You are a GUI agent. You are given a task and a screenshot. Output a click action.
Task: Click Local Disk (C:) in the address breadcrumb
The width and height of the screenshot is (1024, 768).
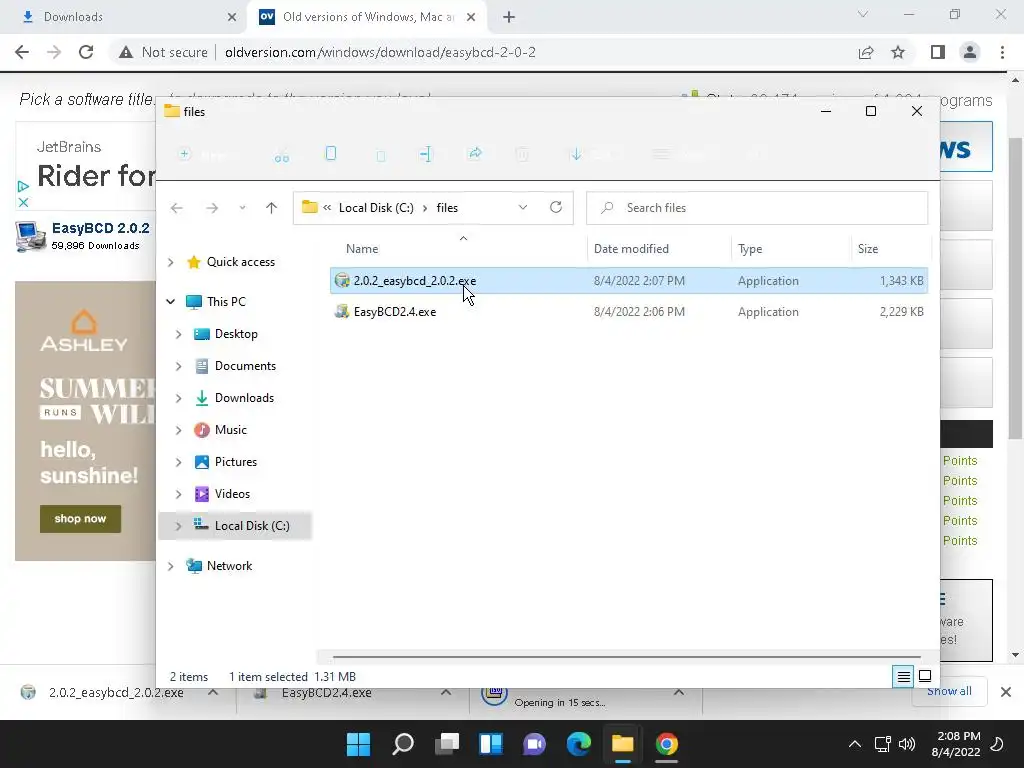(x=376, y=208)
